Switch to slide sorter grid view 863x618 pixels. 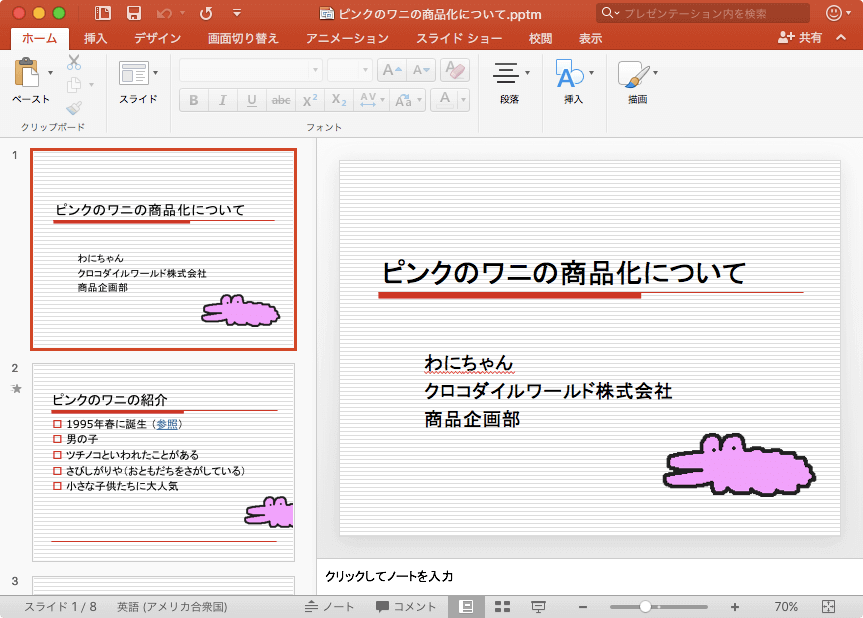(x=503, y=607)
